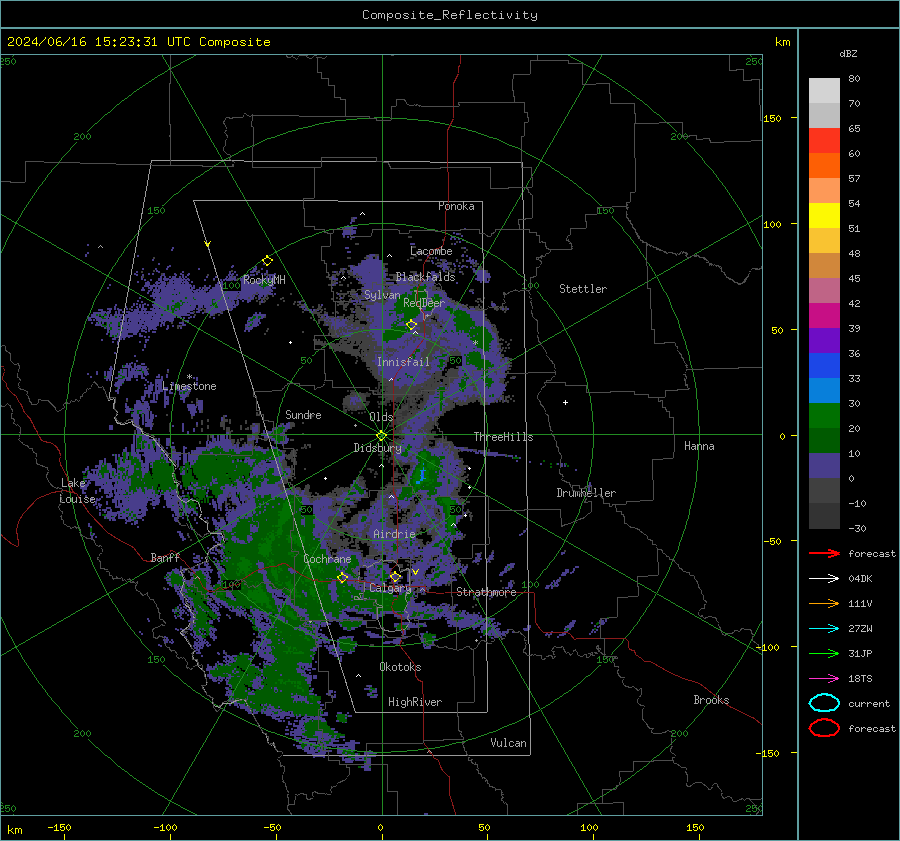Image resolution: width=900 pixels, height=841 pixels.
Task: Click the yellow diamond marker below RedDeer
Action: point(412,325)
